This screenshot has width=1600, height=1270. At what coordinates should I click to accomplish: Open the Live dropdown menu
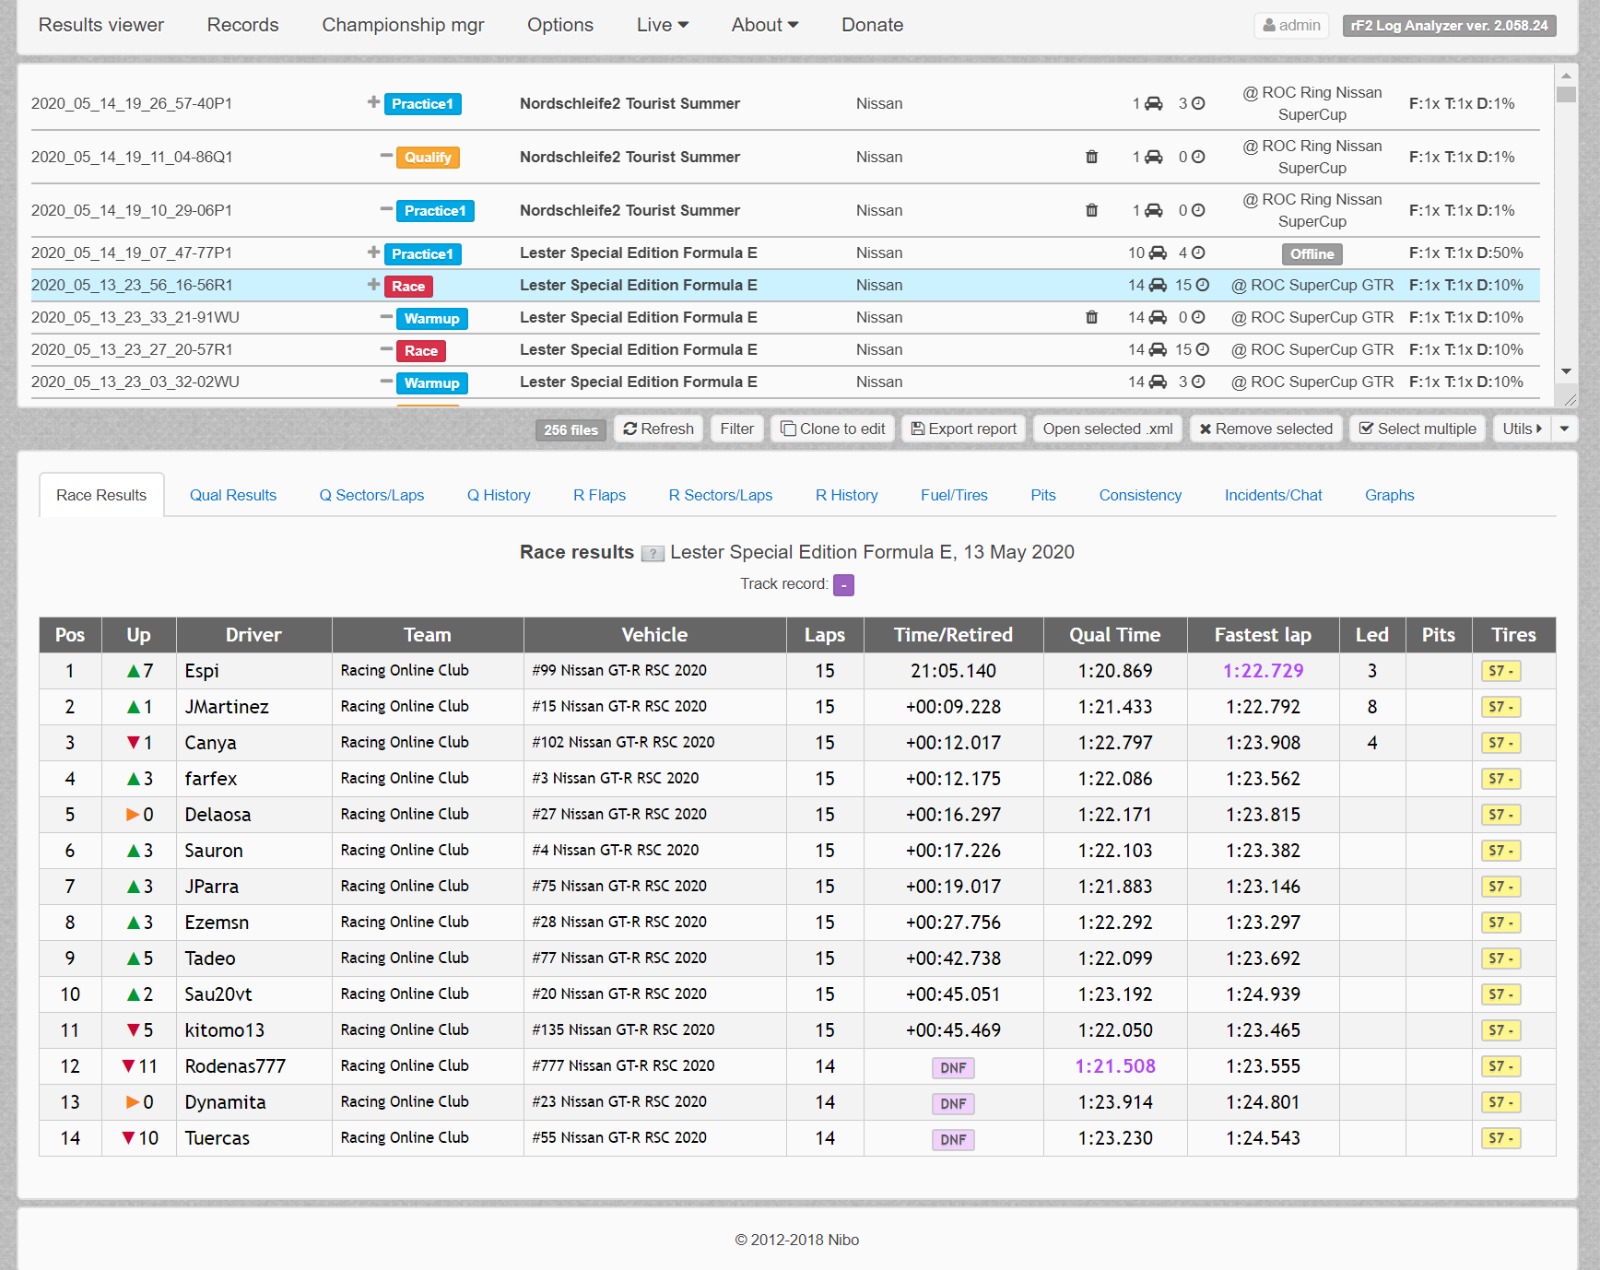point(662,25)
